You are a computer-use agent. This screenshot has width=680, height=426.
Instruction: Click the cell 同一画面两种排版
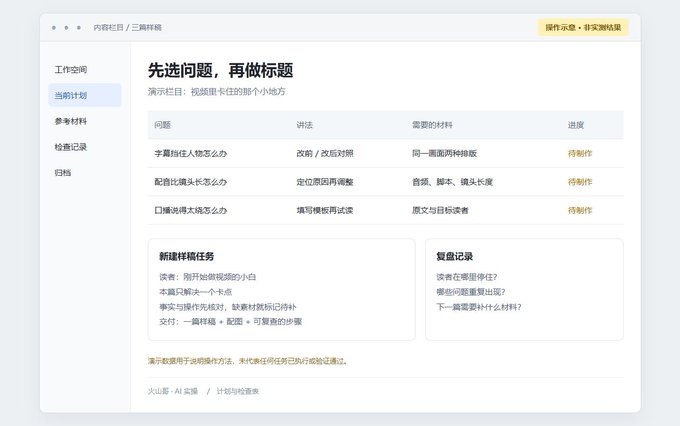click(445, 153)
